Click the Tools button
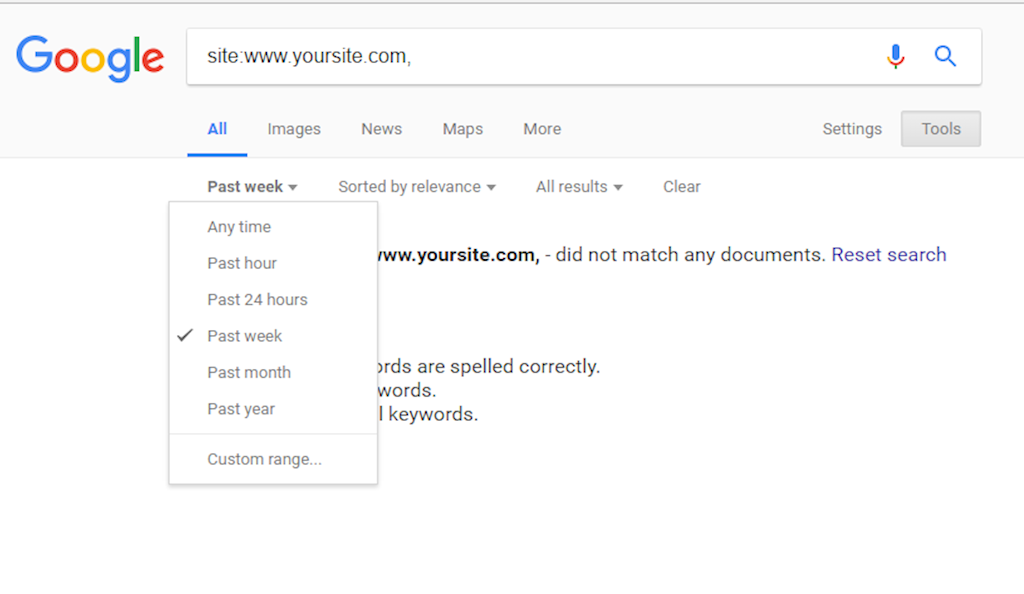Image resolution: width=1024 pixels, height=594 pixels. tap(940, 129)
